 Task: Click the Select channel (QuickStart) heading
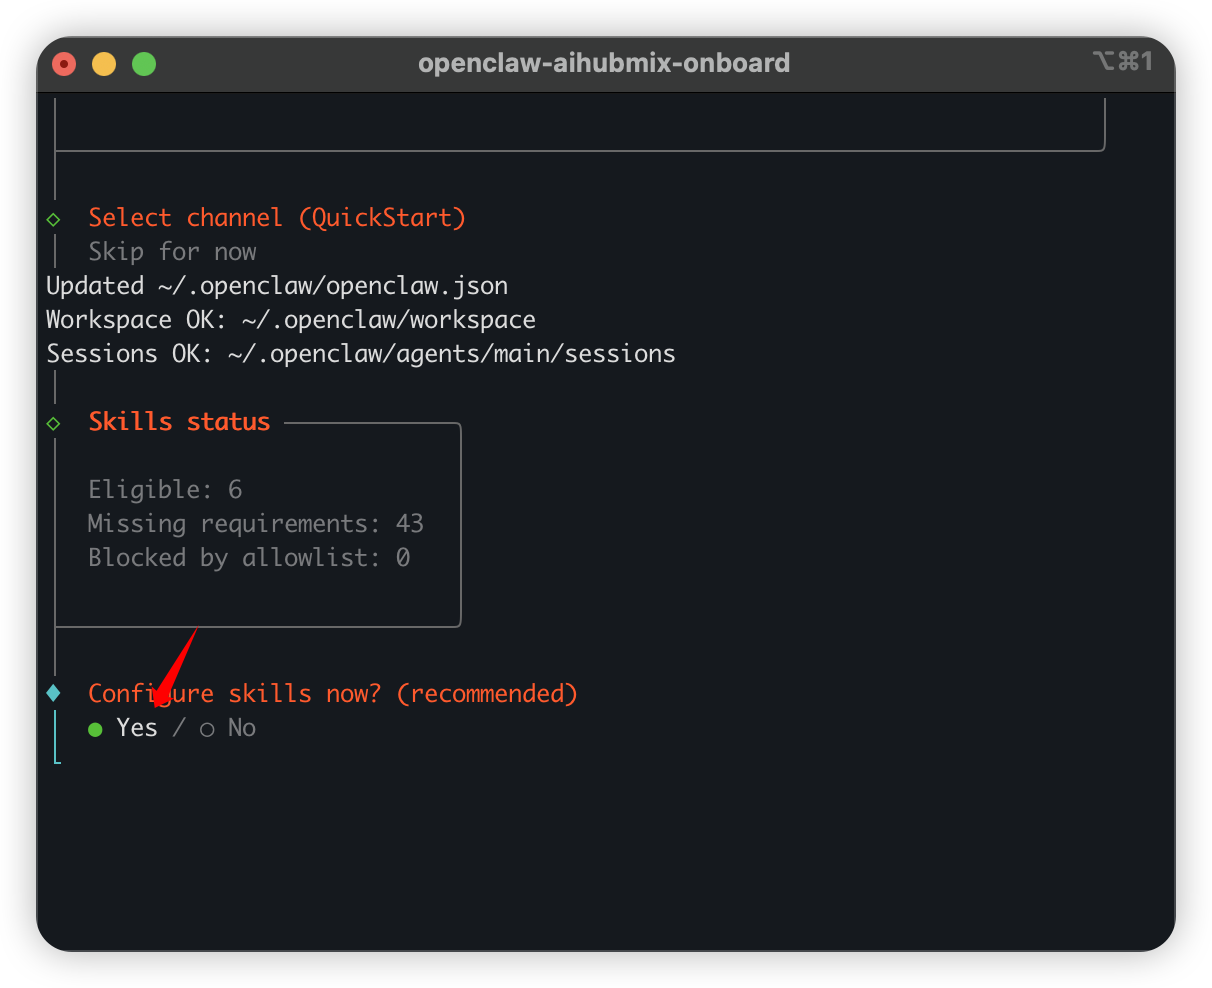pos(277,218)
